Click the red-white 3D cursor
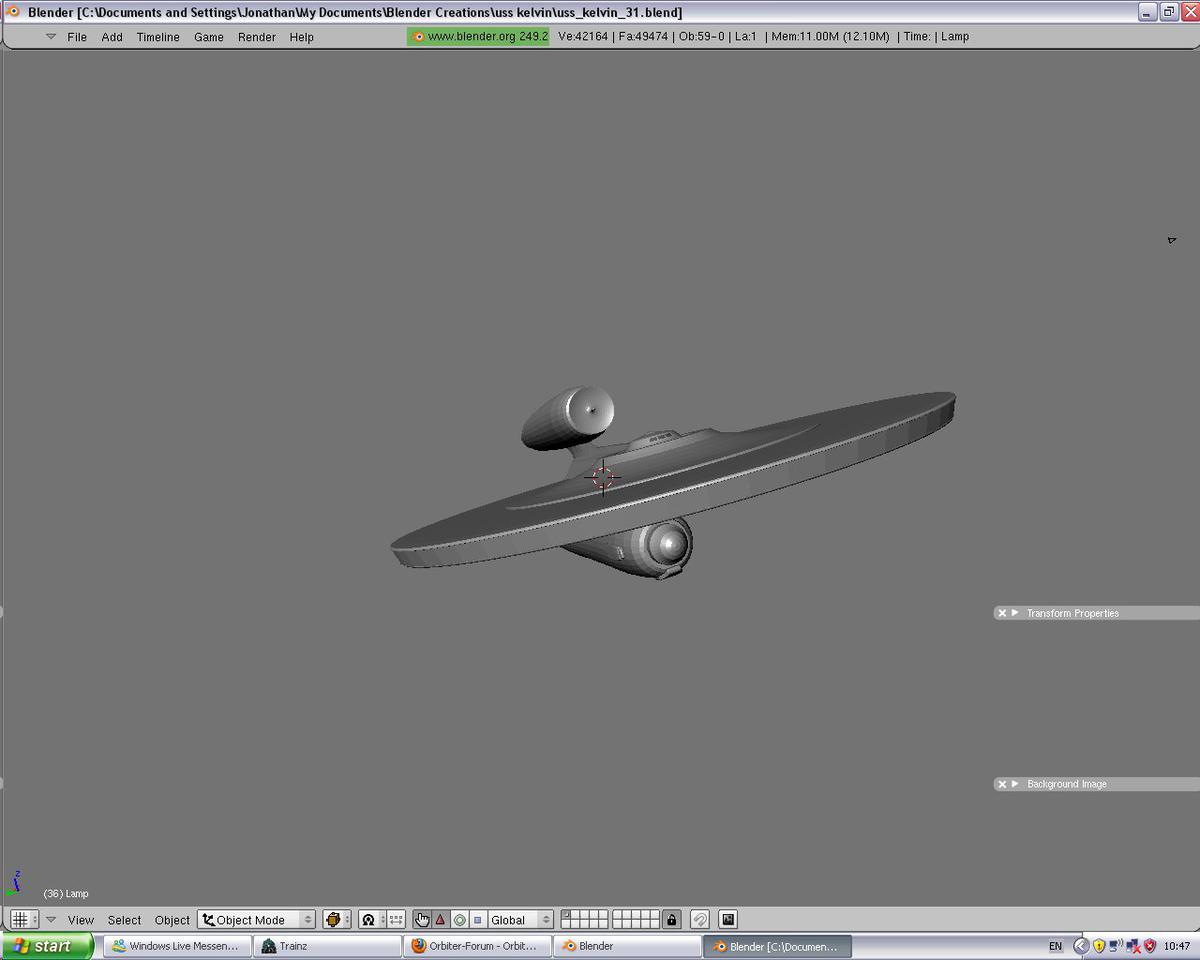 tap(602, 478)
